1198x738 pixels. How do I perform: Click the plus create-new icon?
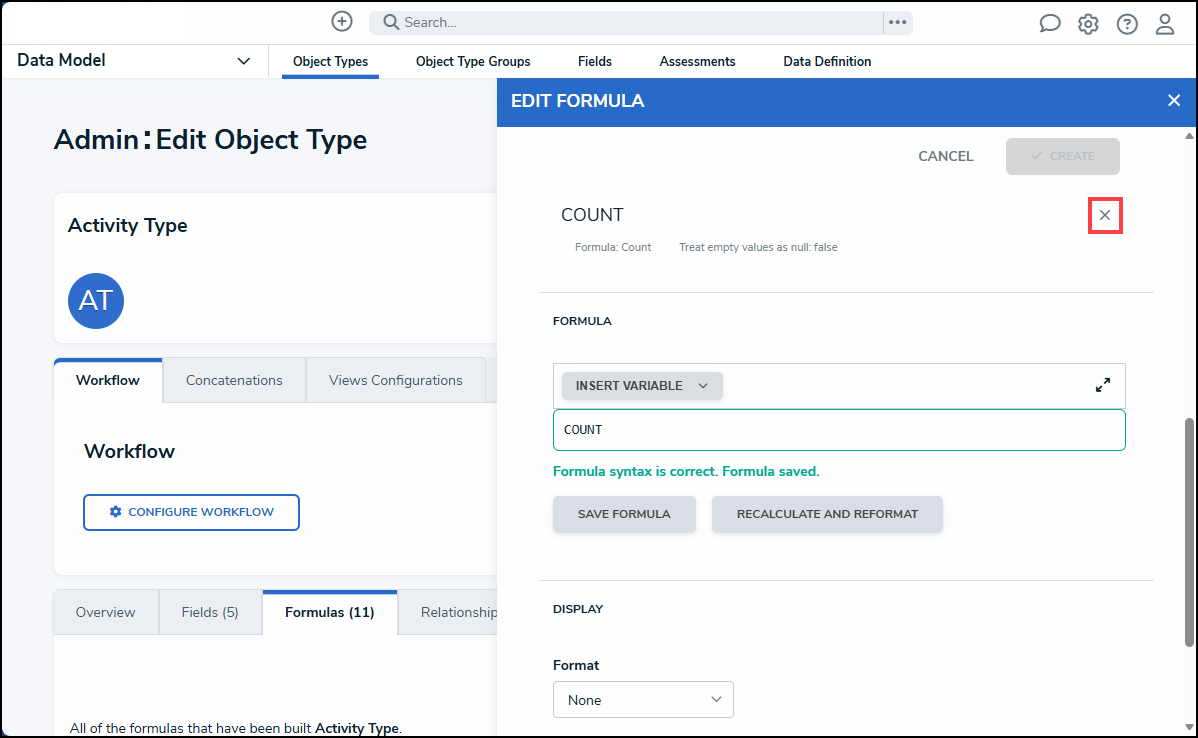tap(342, 21)
